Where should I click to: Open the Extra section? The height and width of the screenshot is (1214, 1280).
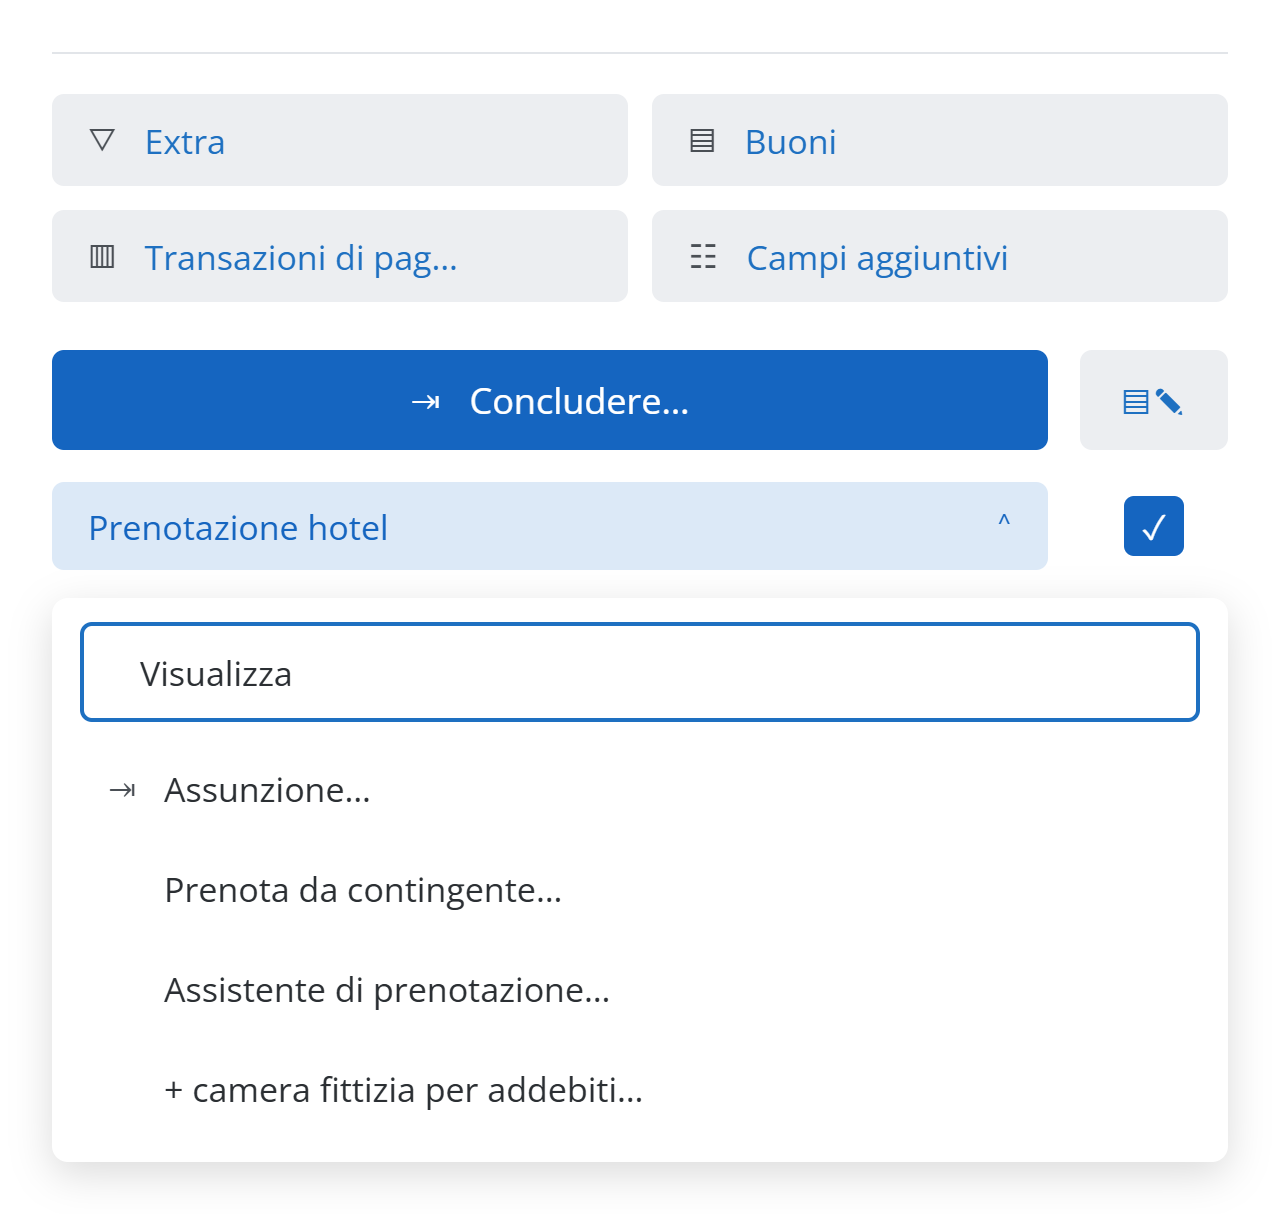click(x=340, y=140)
